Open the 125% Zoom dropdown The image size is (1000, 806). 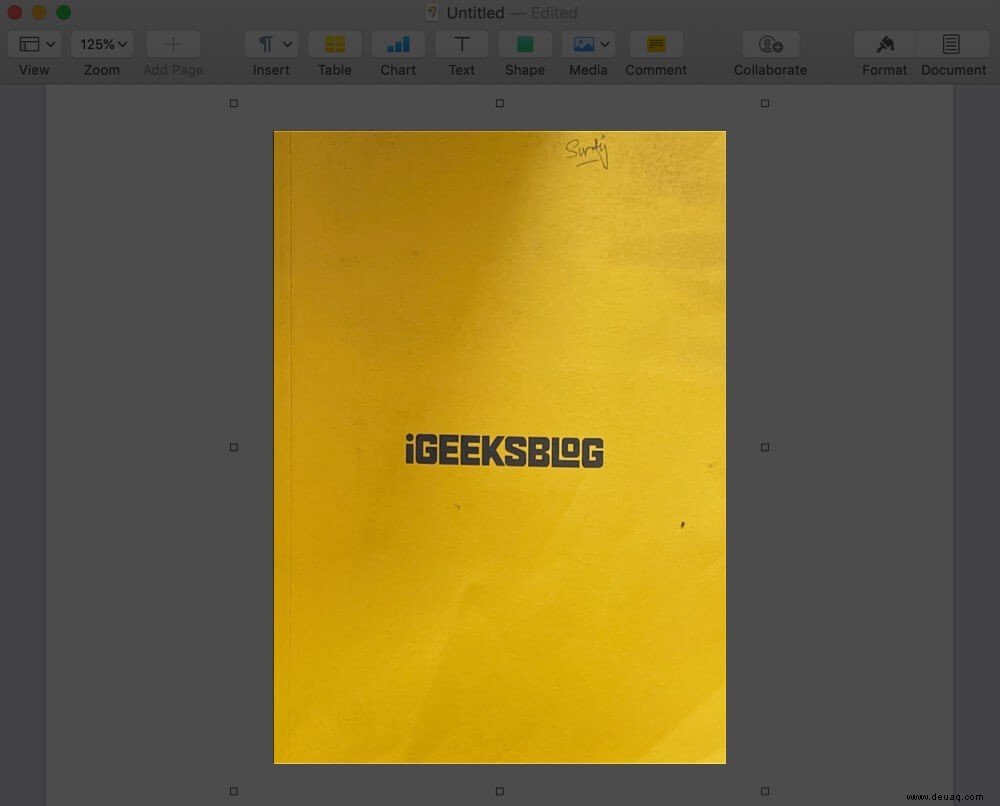[x=102, y=44]
